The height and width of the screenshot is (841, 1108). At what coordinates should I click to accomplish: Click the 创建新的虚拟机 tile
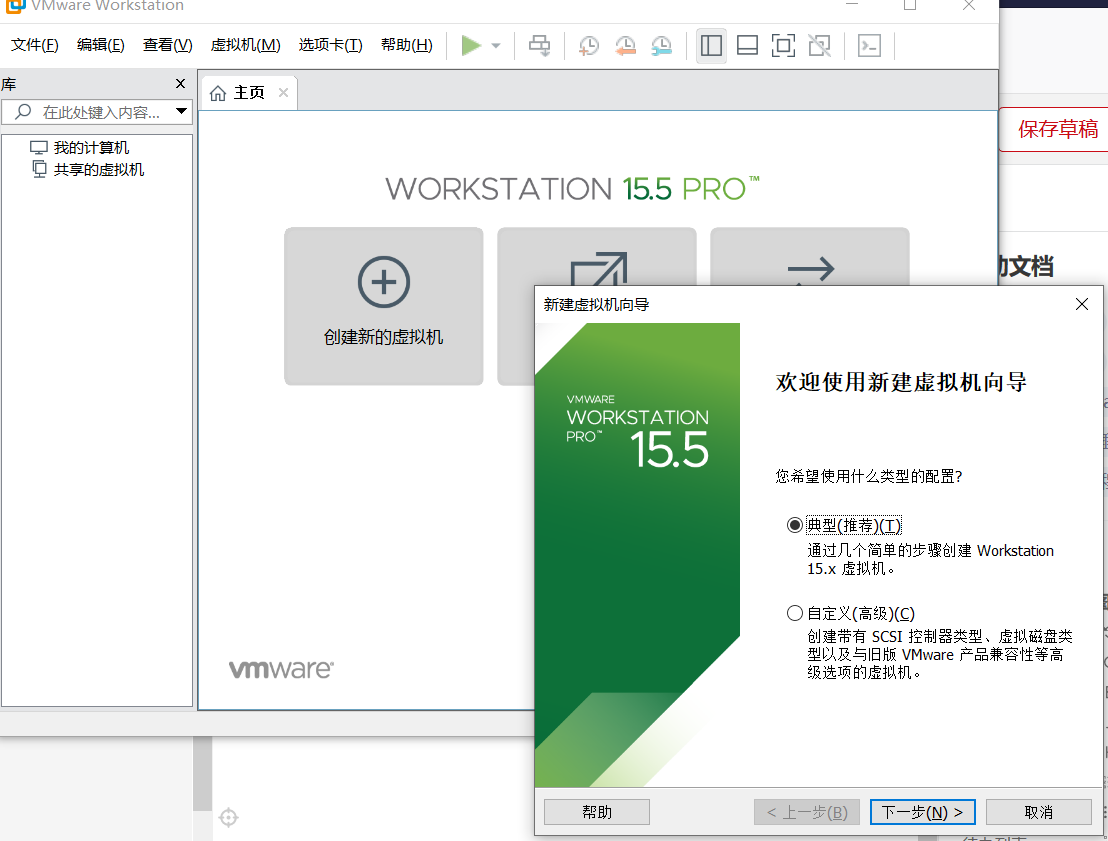[x=384, y=306]
